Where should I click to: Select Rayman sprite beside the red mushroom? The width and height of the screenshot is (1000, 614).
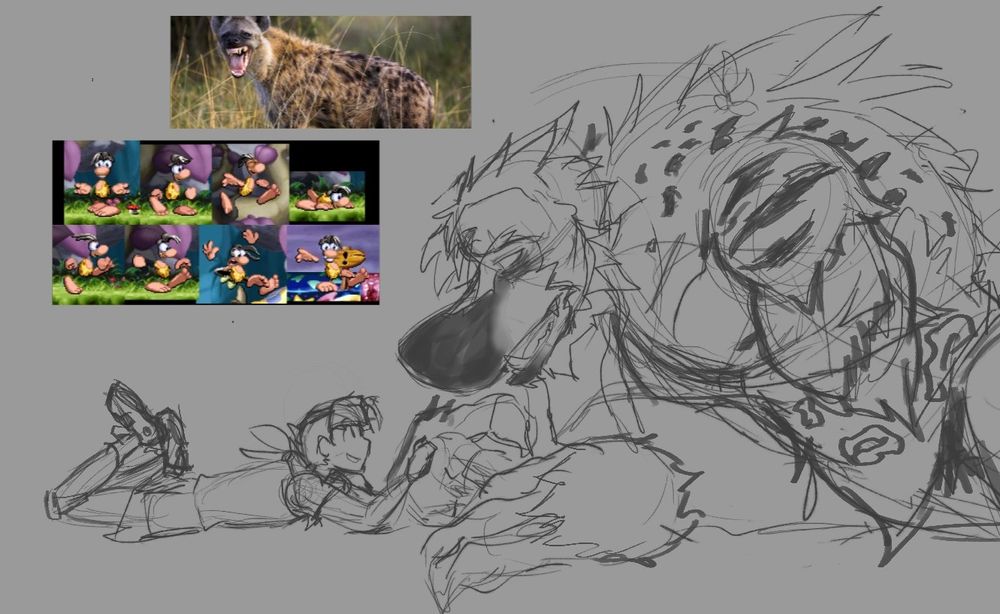(x=102, y=182)
